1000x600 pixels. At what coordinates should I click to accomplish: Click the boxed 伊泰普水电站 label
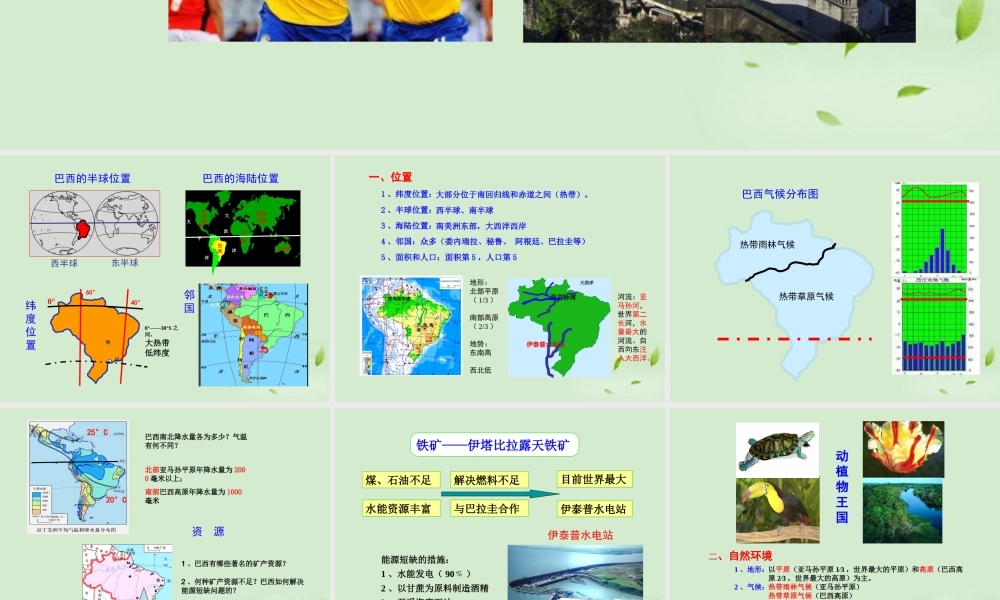(594, 509)
